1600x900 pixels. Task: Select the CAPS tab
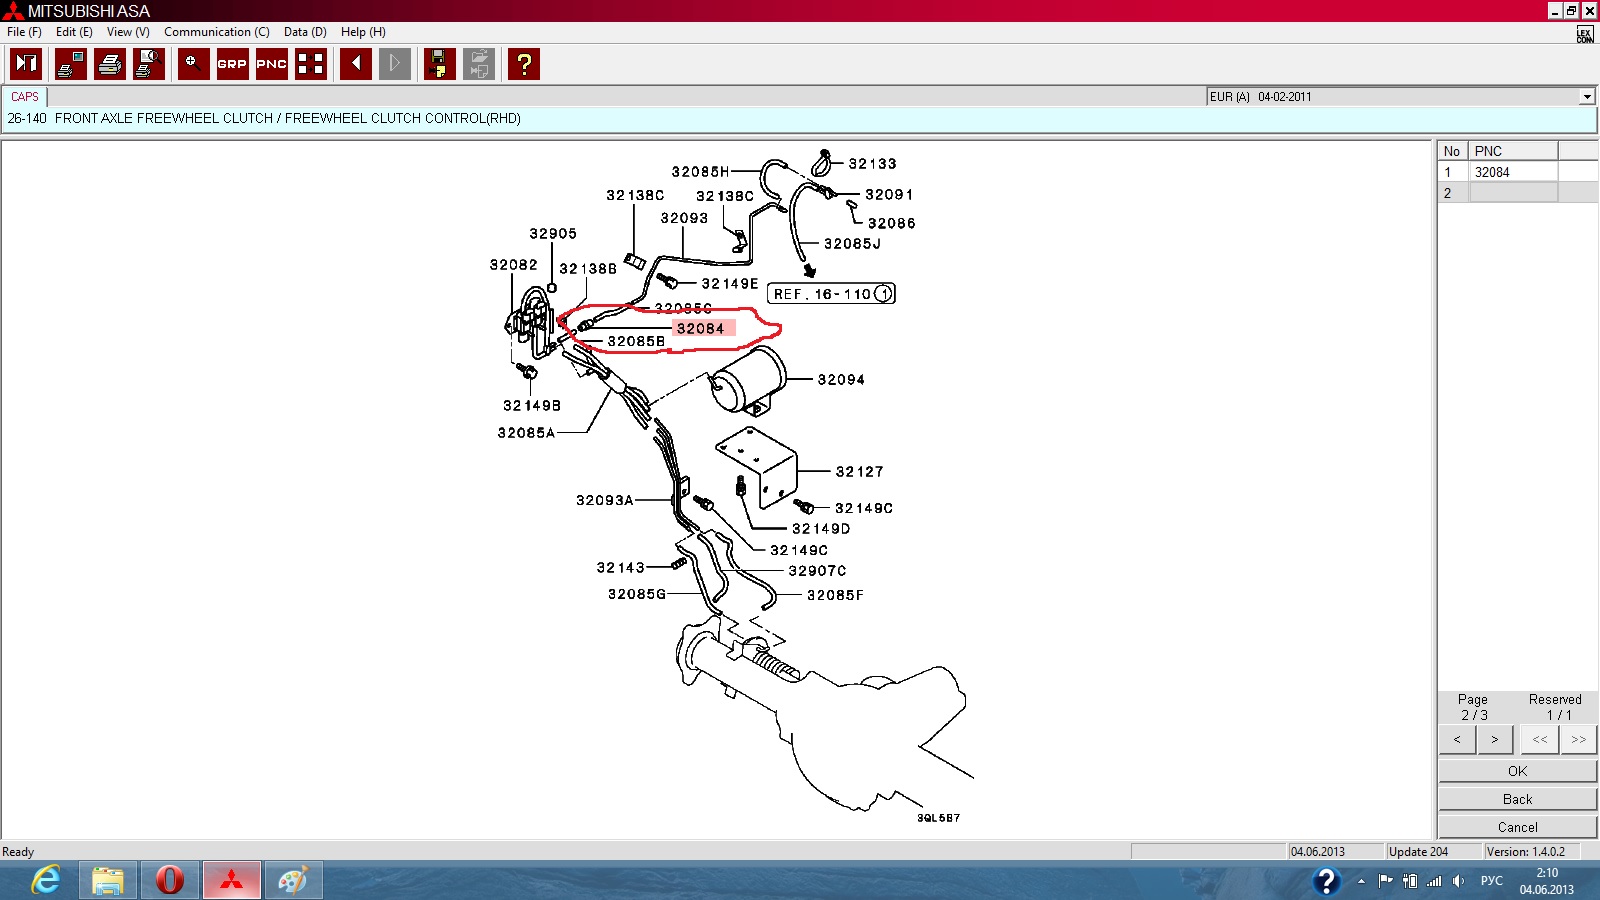coord(25,97)
